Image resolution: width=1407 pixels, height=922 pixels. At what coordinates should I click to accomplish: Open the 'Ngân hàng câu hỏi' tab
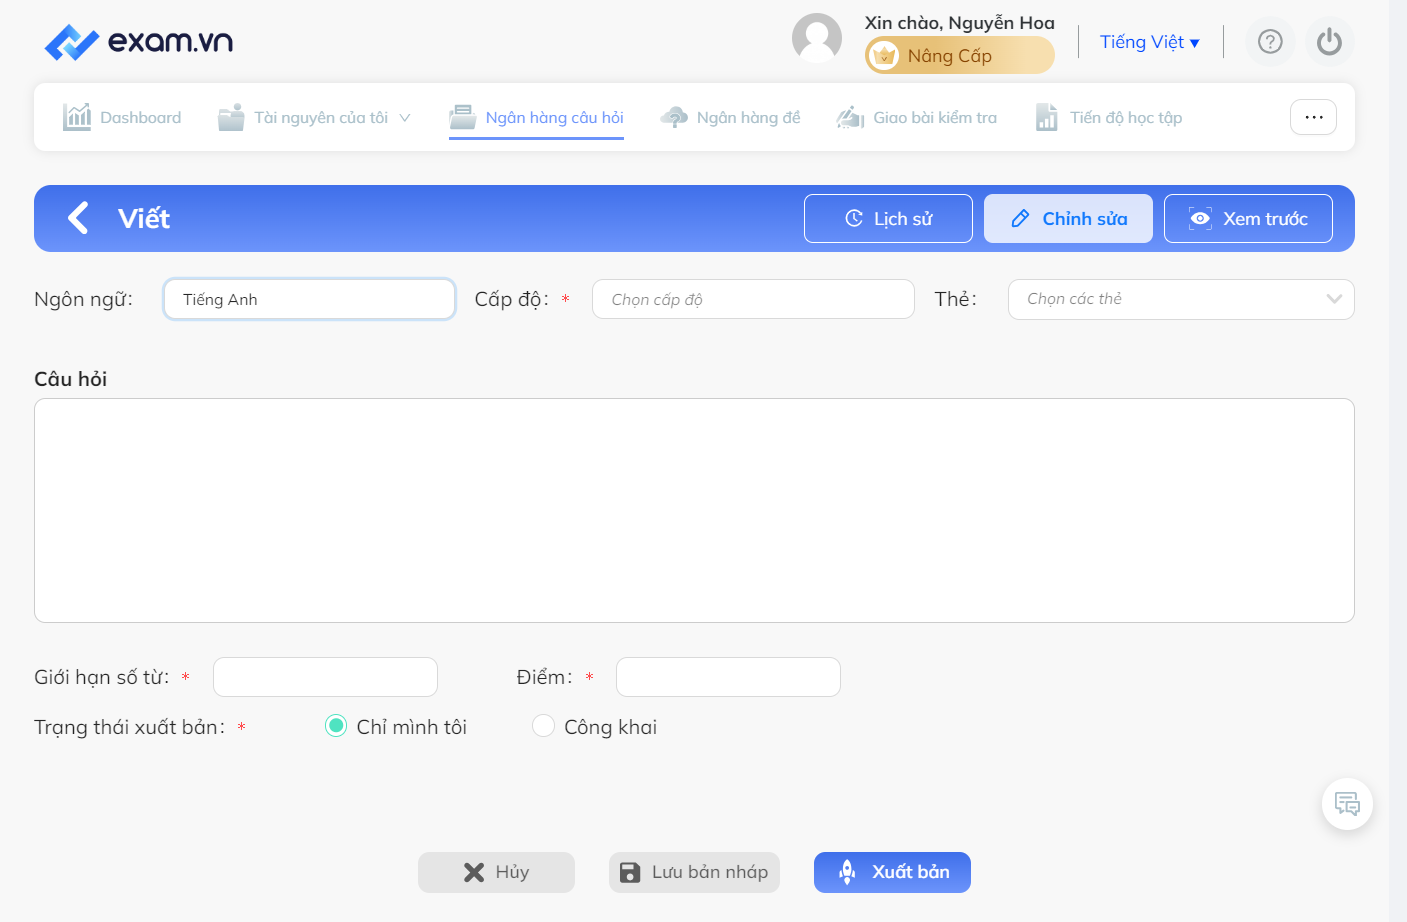536,117
